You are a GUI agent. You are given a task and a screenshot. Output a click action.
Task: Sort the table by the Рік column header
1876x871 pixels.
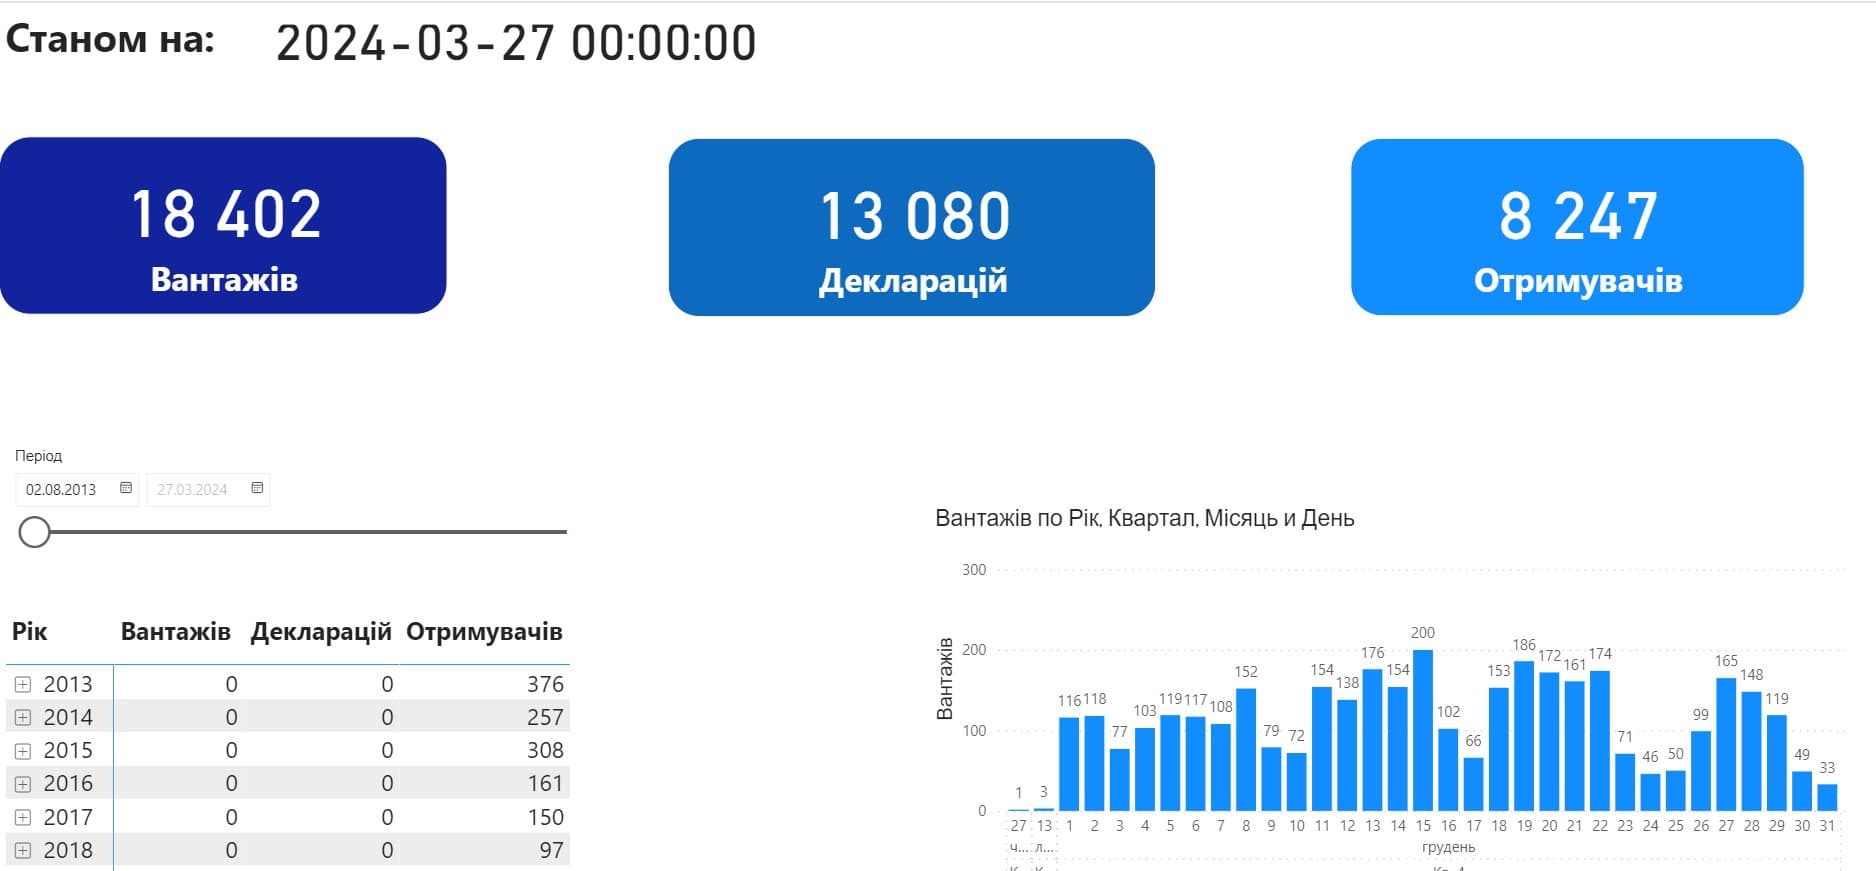pos(30,632)
